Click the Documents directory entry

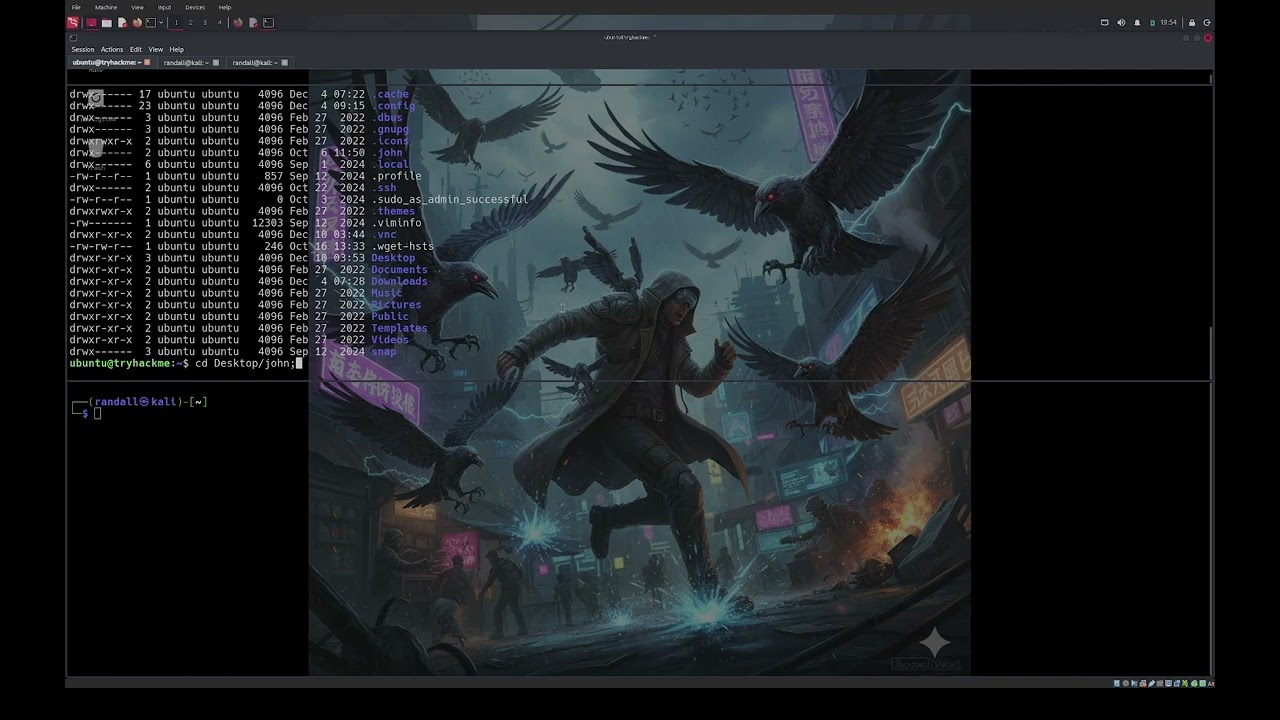click(x=399, y=270)
